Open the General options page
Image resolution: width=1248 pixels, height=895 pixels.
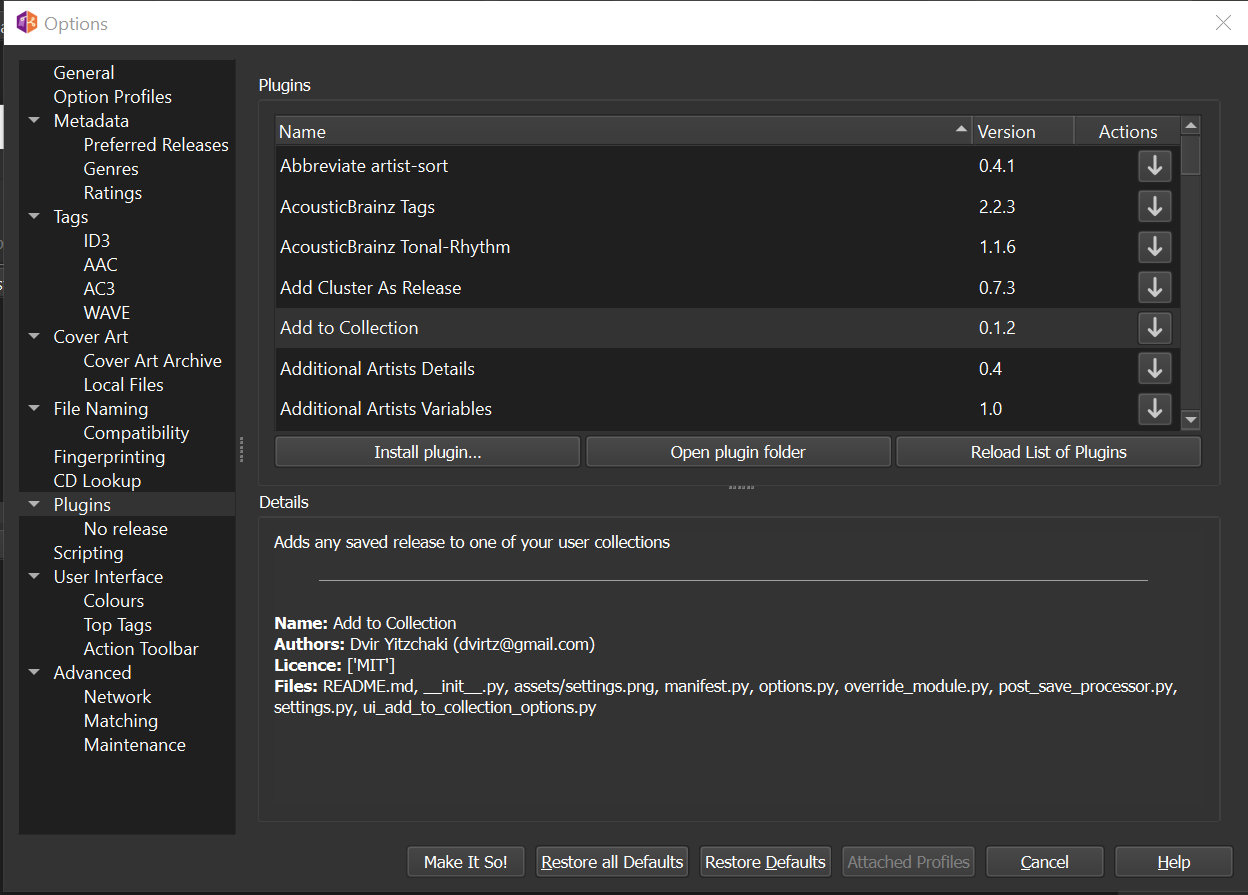[84, 73]
